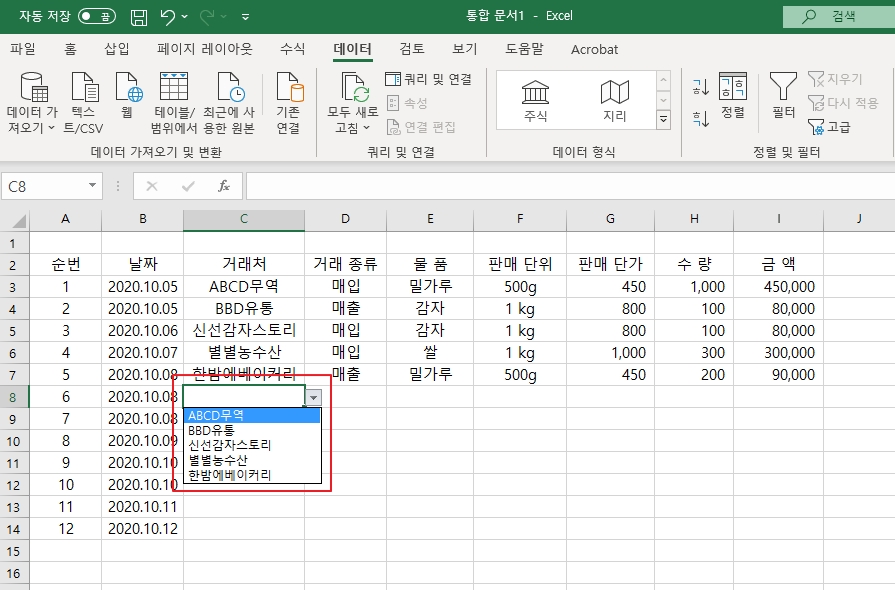Click the 판매 단가 header cell
895x590 pixels.
click(x=610, y=264)
